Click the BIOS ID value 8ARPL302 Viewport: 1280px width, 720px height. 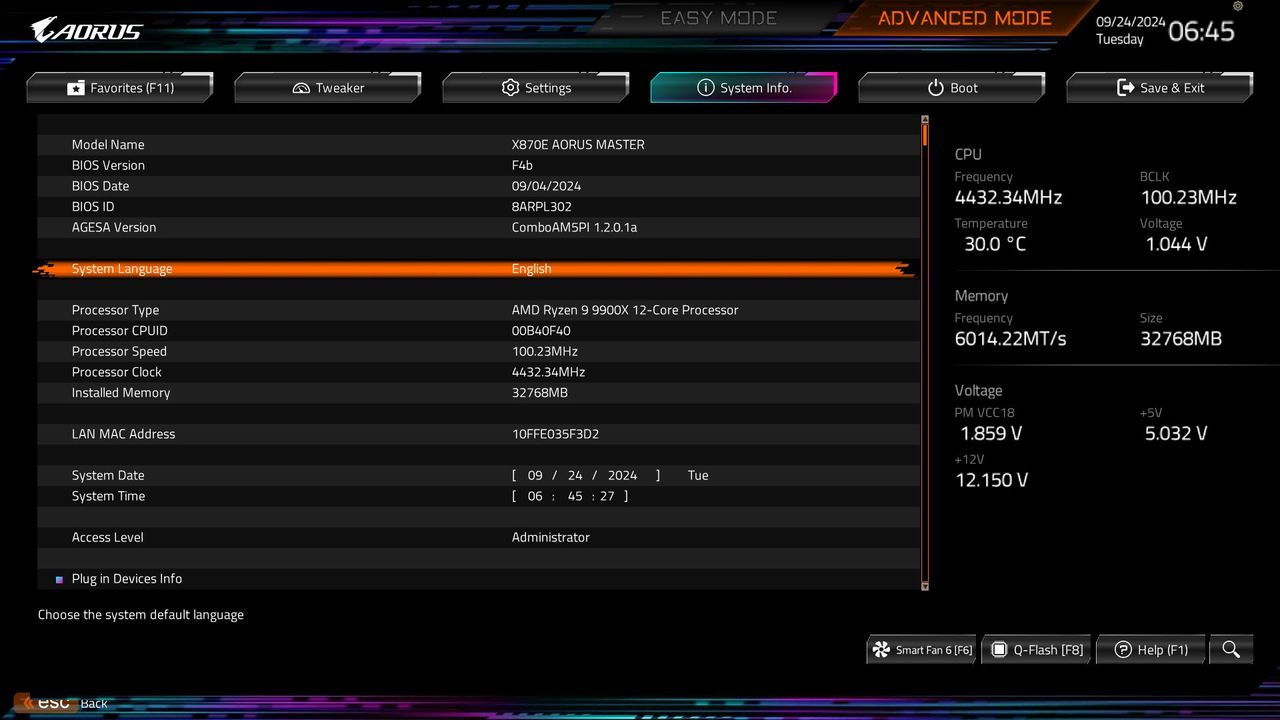pyautogui.click(x=541, y=207)
